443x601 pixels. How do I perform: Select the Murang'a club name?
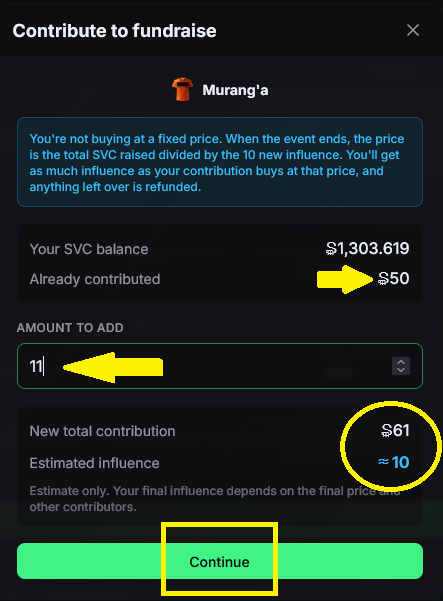click(235, 90)
